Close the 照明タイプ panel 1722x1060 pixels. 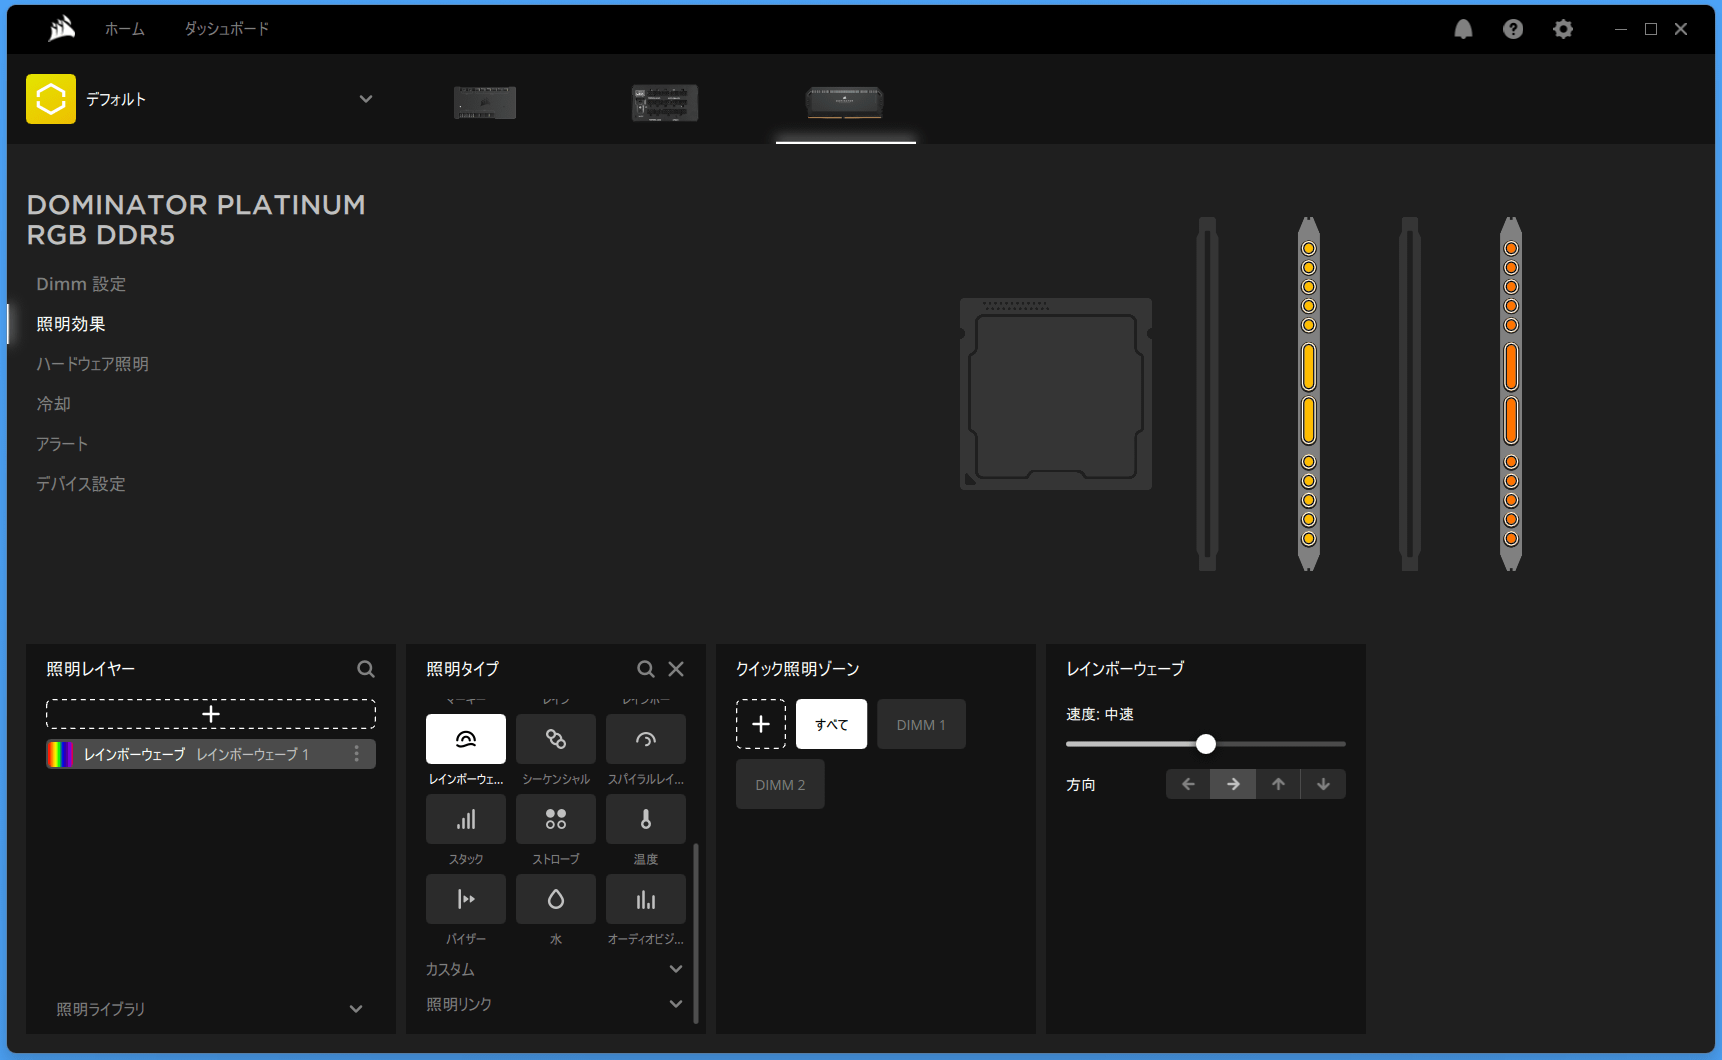(676, 669)
